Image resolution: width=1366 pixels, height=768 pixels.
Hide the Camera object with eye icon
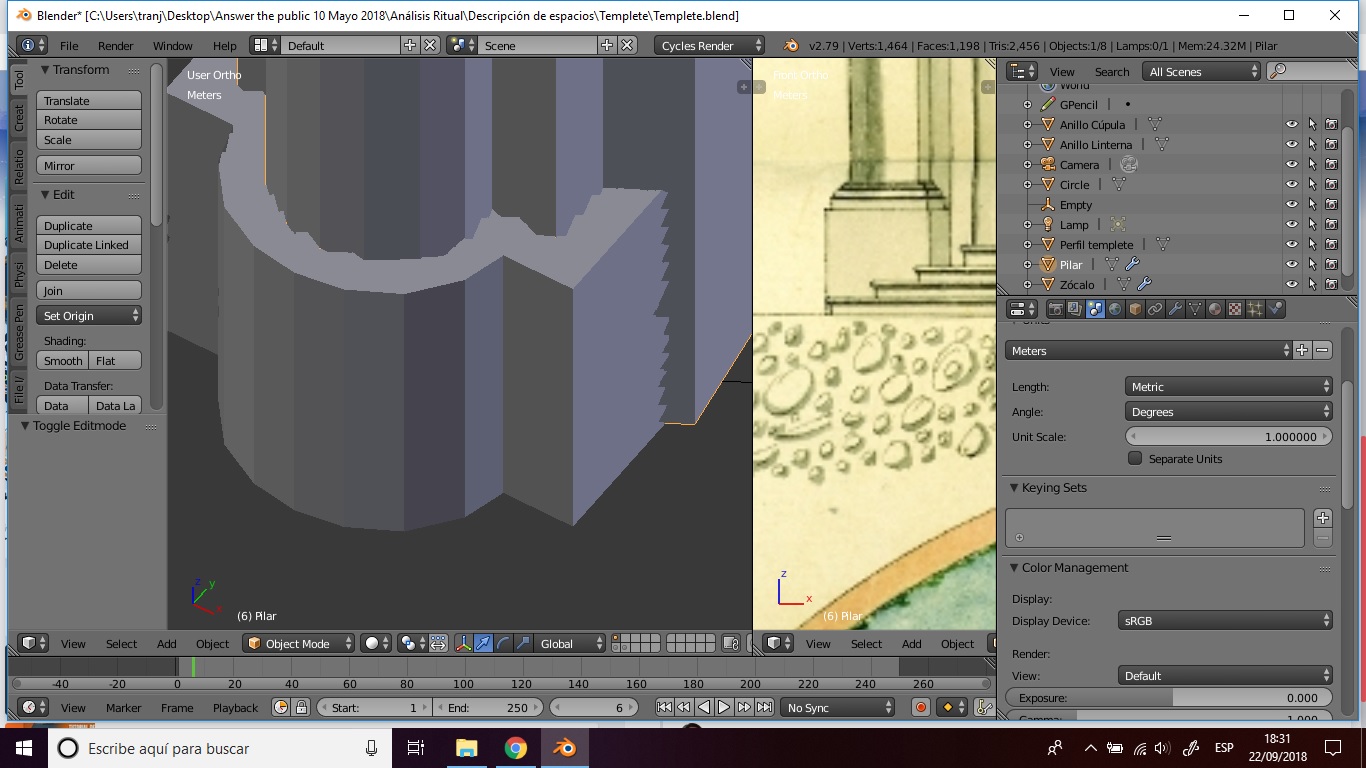click(1292, 164)
